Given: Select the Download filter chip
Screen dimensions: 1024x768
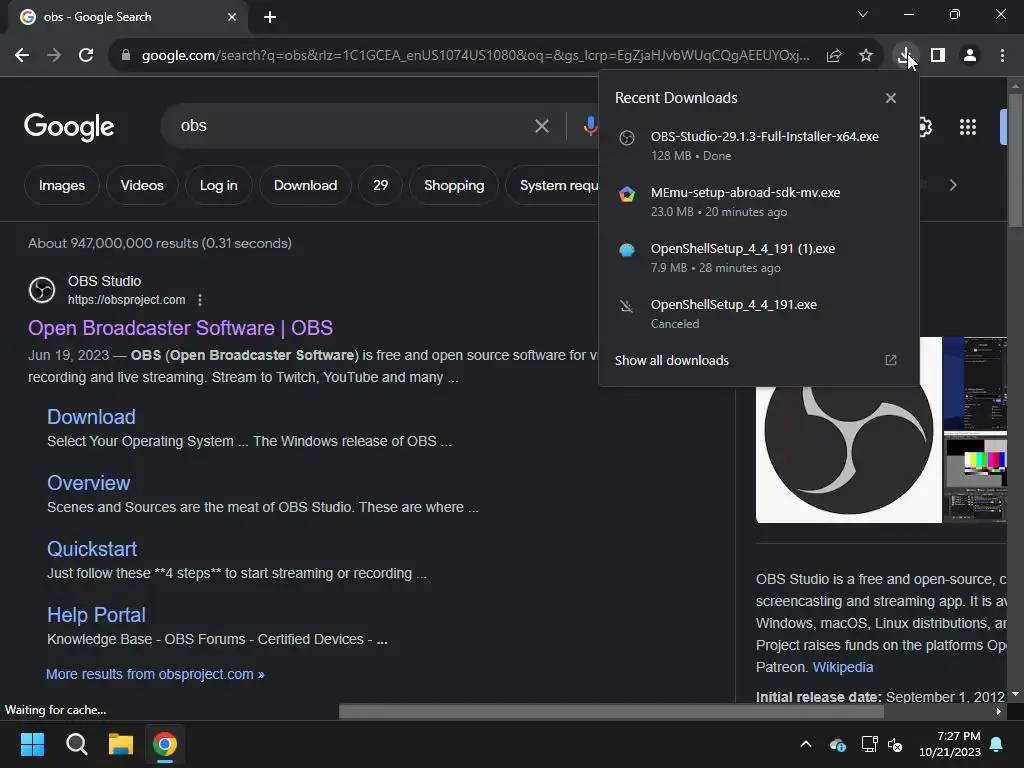Looking at the screenshot, I should 306,185.
